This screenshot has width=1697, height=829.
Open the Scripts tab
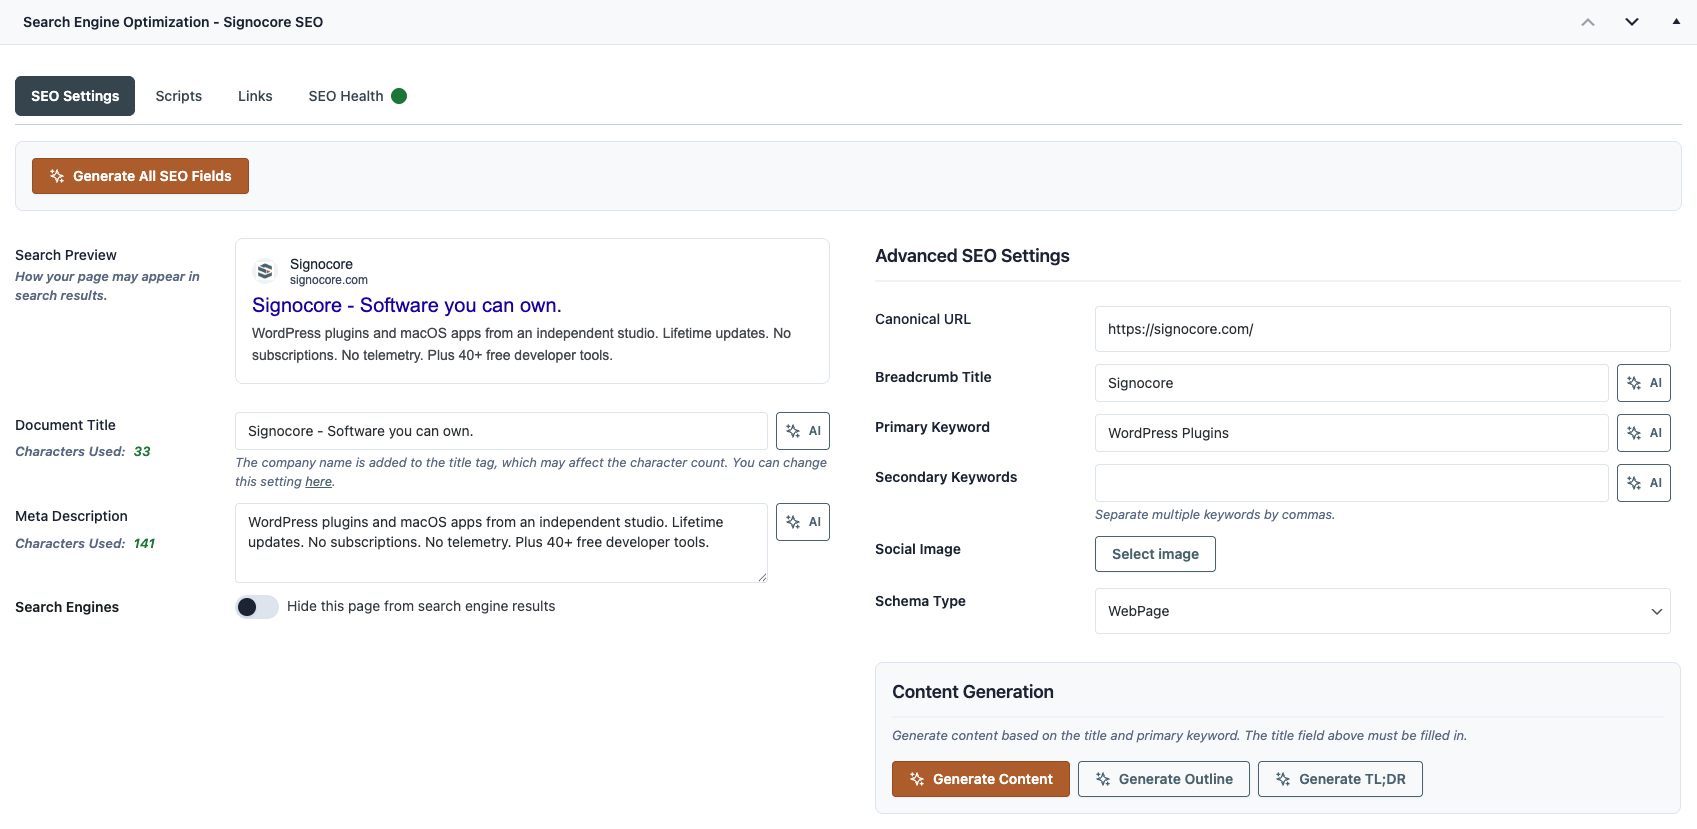pos(179,96)
